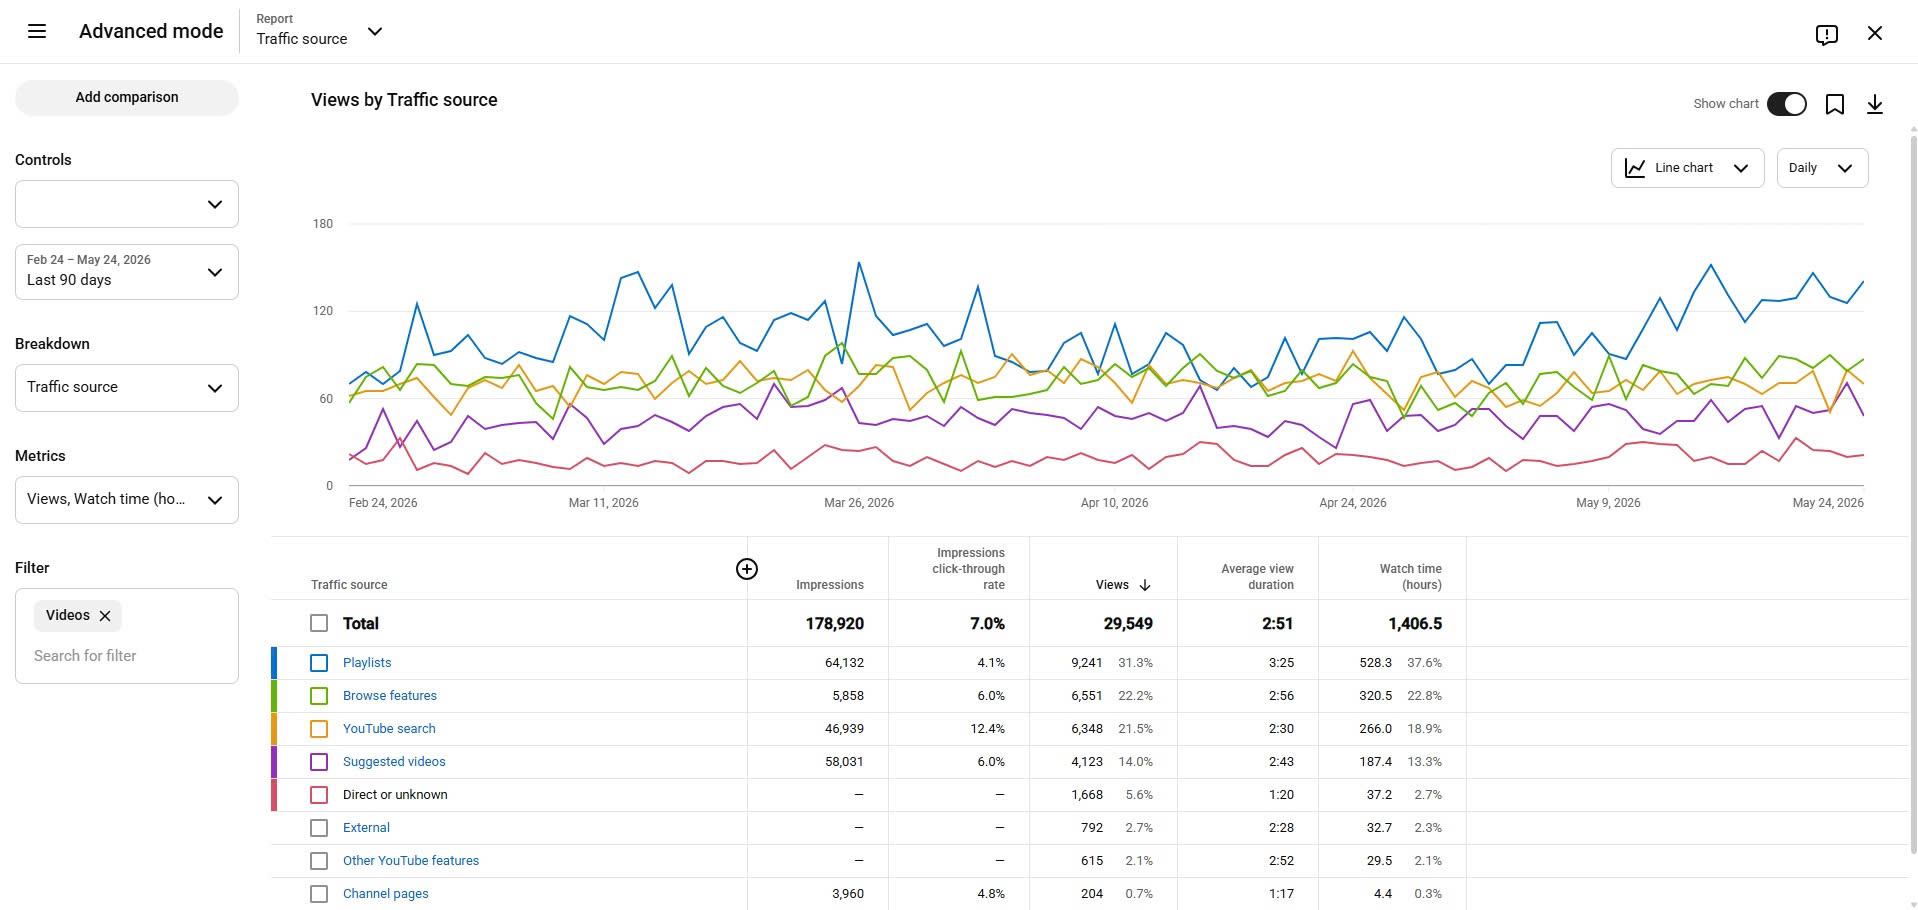1918x910 pixels.
Task: Close Advanced mode with the X icon
Action: [x=1875, y=33]
